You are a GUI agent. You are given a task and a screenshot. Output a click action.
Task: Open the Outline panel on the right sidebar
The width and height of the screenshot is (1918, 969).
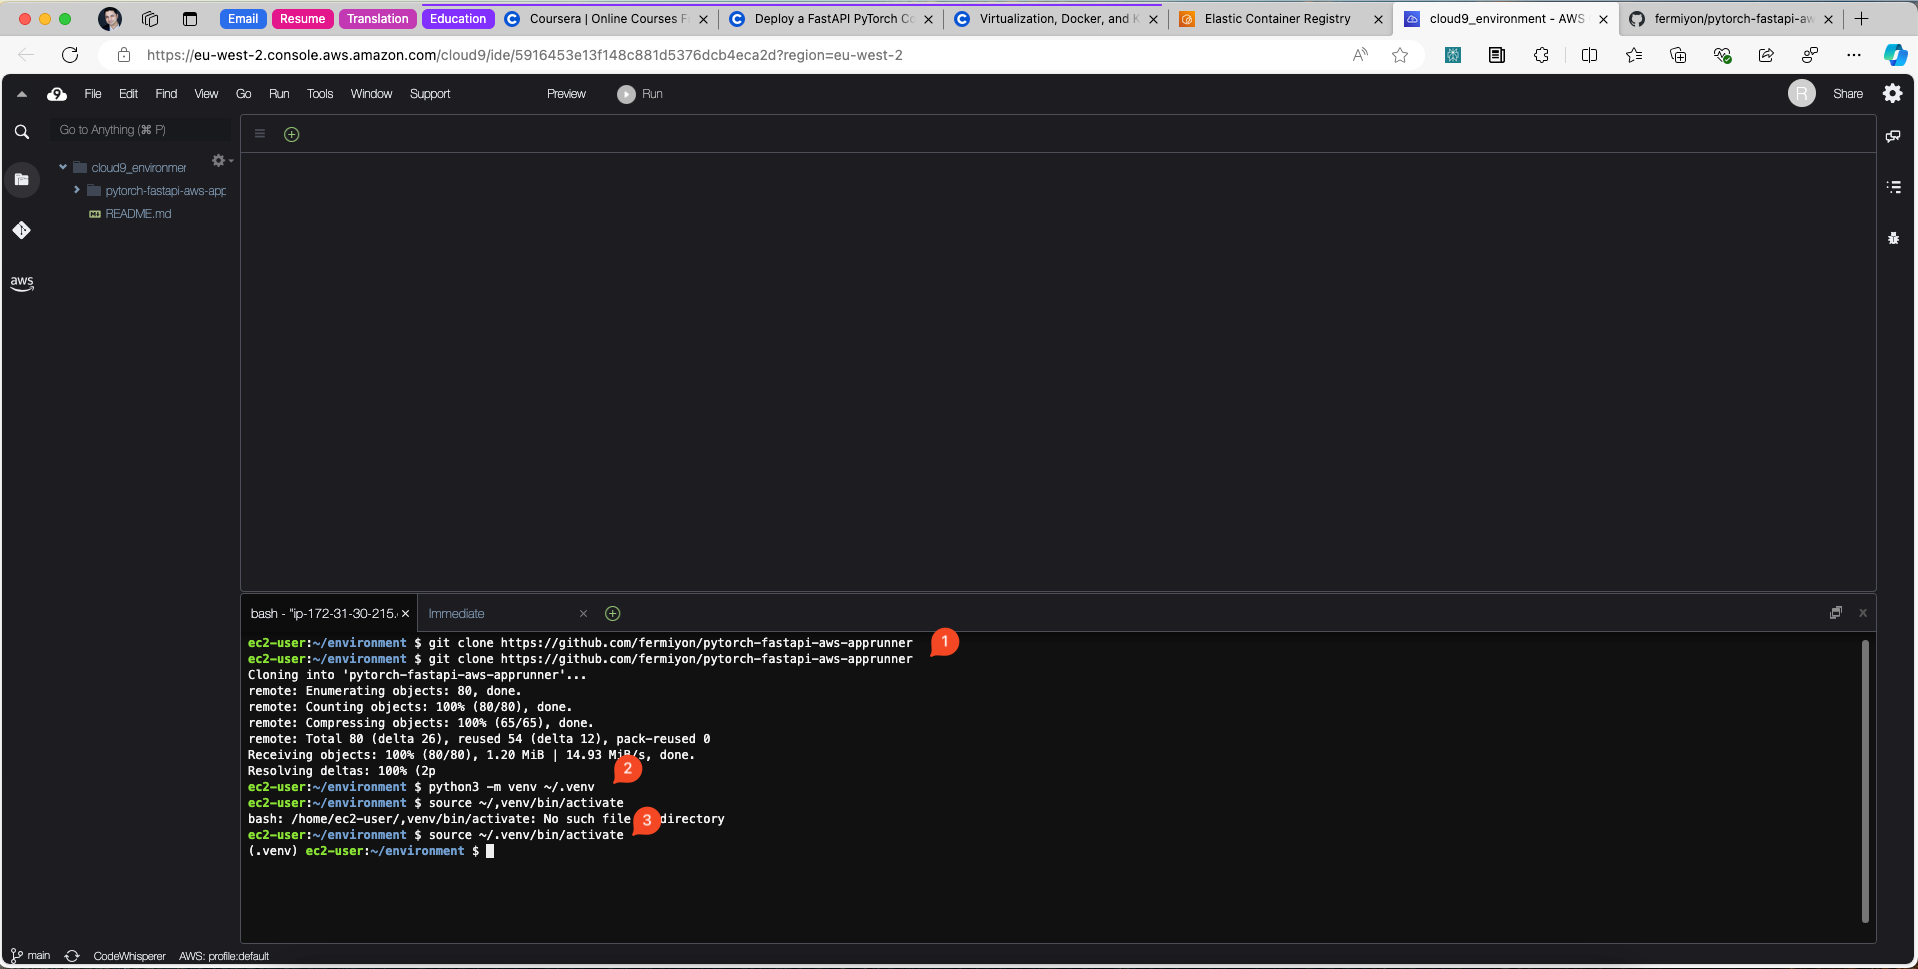point(1893,187)
